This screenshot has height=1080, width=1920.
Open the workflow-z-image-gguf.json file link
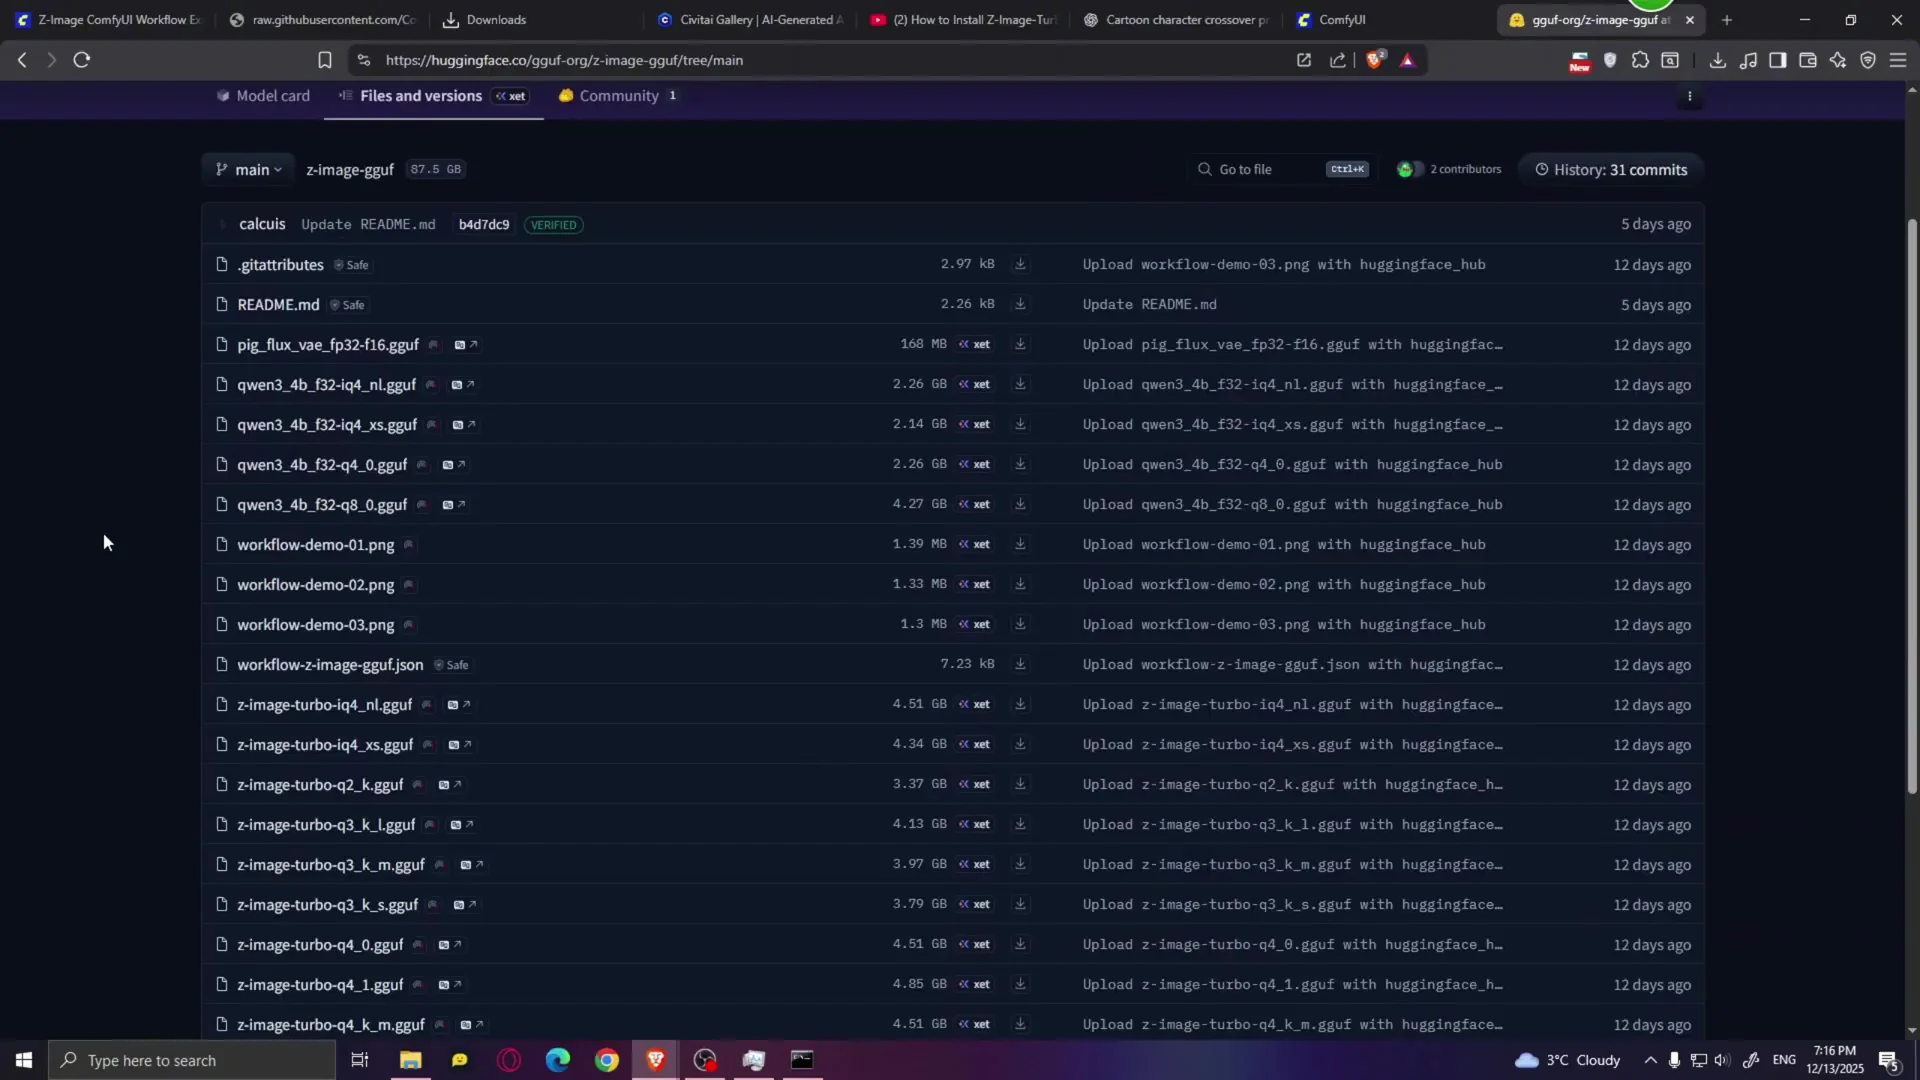(330, 665)
